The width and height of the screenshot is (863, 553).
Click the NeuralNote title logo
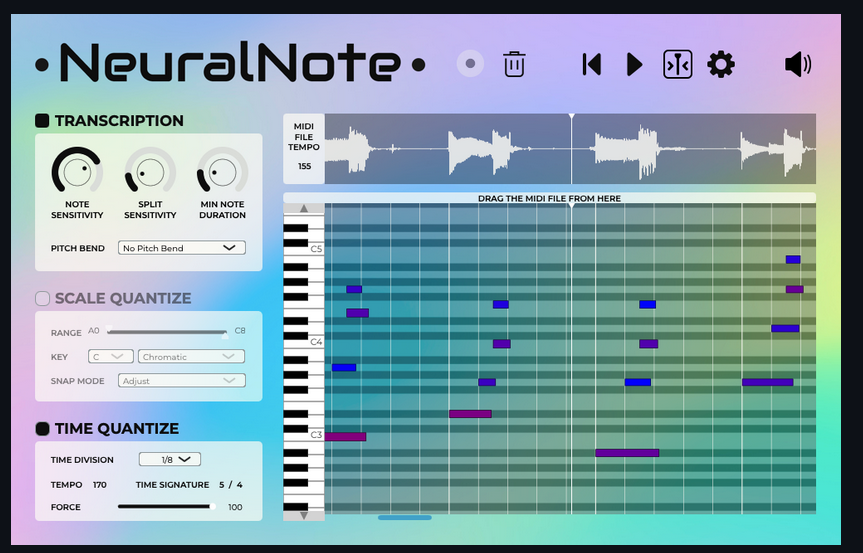230,63
